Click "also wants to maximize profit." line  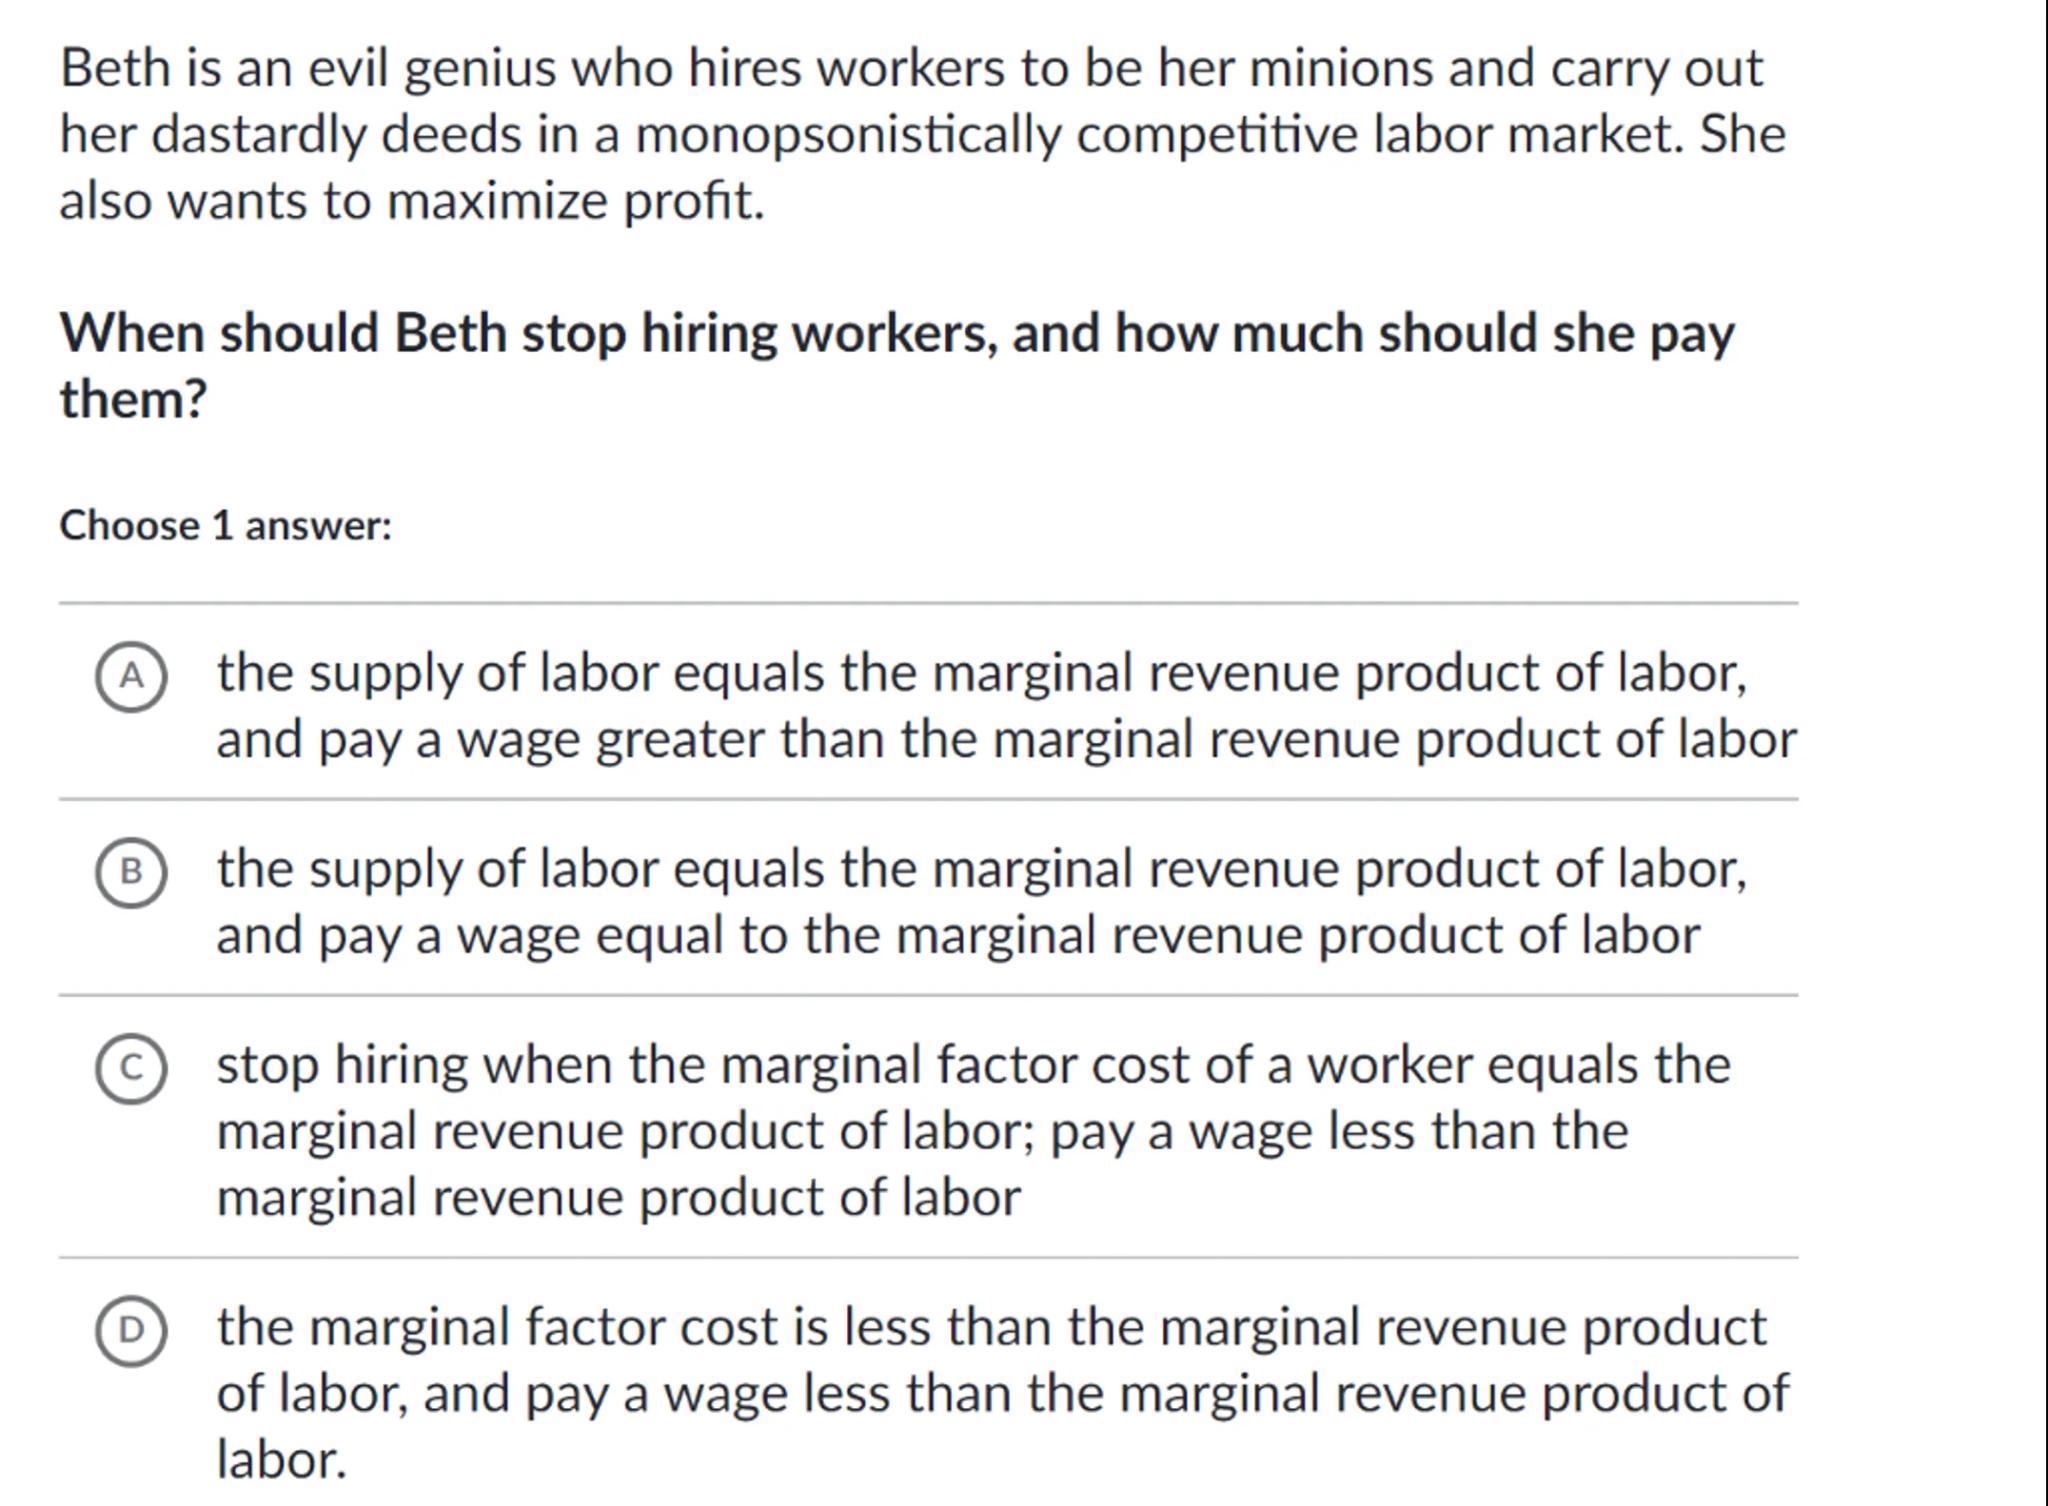pos(411,201)
